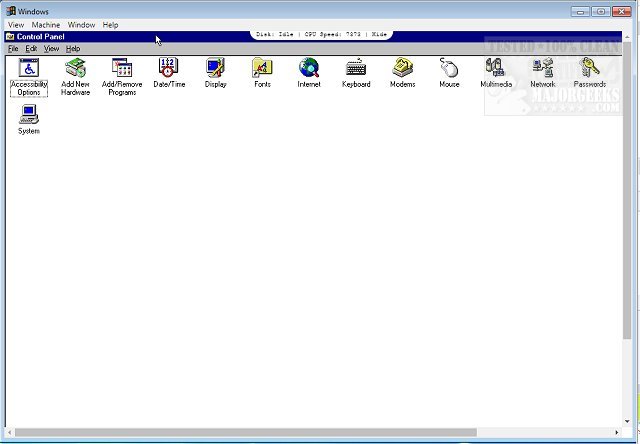Image resolution: width=640 pixels, height=444 pixels.
Task: Open Control Panel Help menu
Action: pos(73,49)
